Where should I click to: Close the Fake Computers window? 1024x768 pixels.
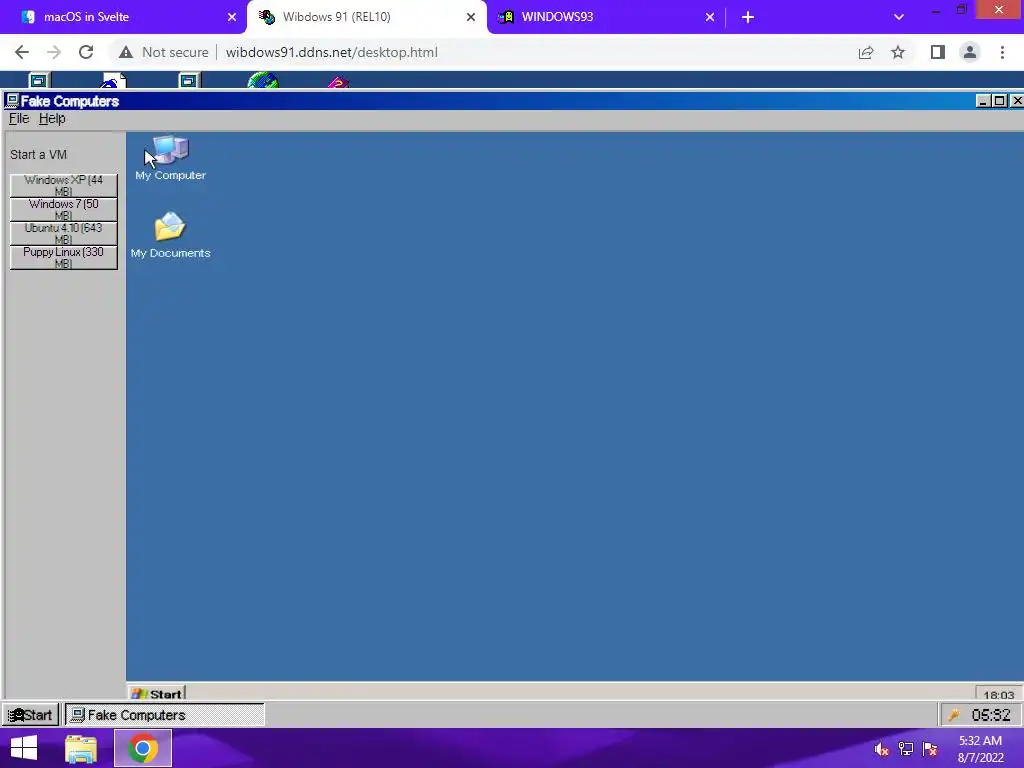point(1016,101)
